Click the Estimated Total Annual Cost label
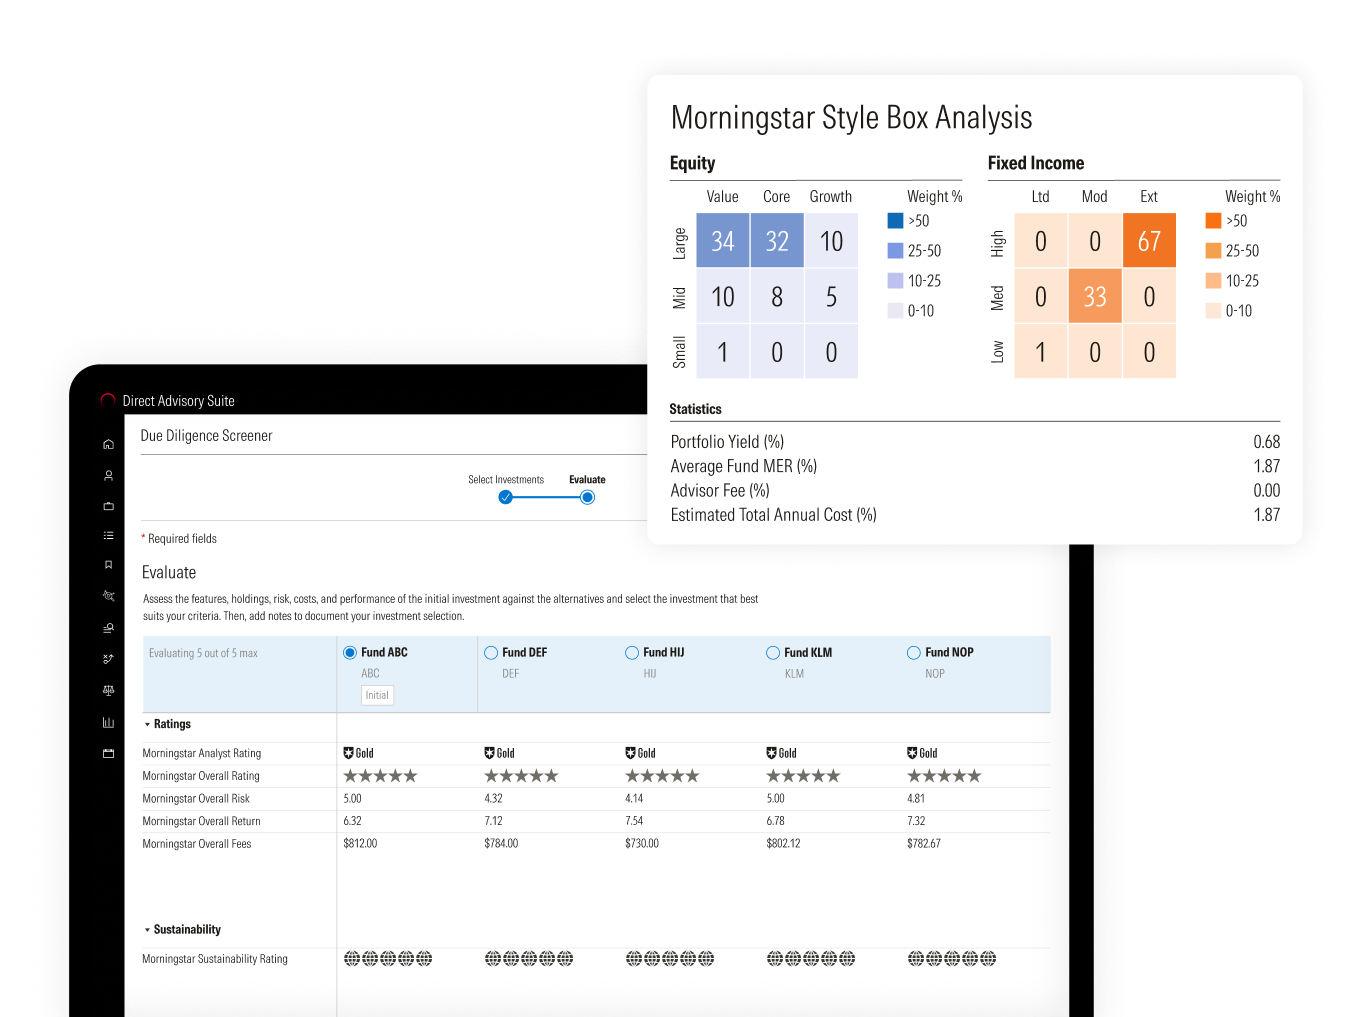Viewport: 1364px width, 1017px height. [x=774, y=515]
